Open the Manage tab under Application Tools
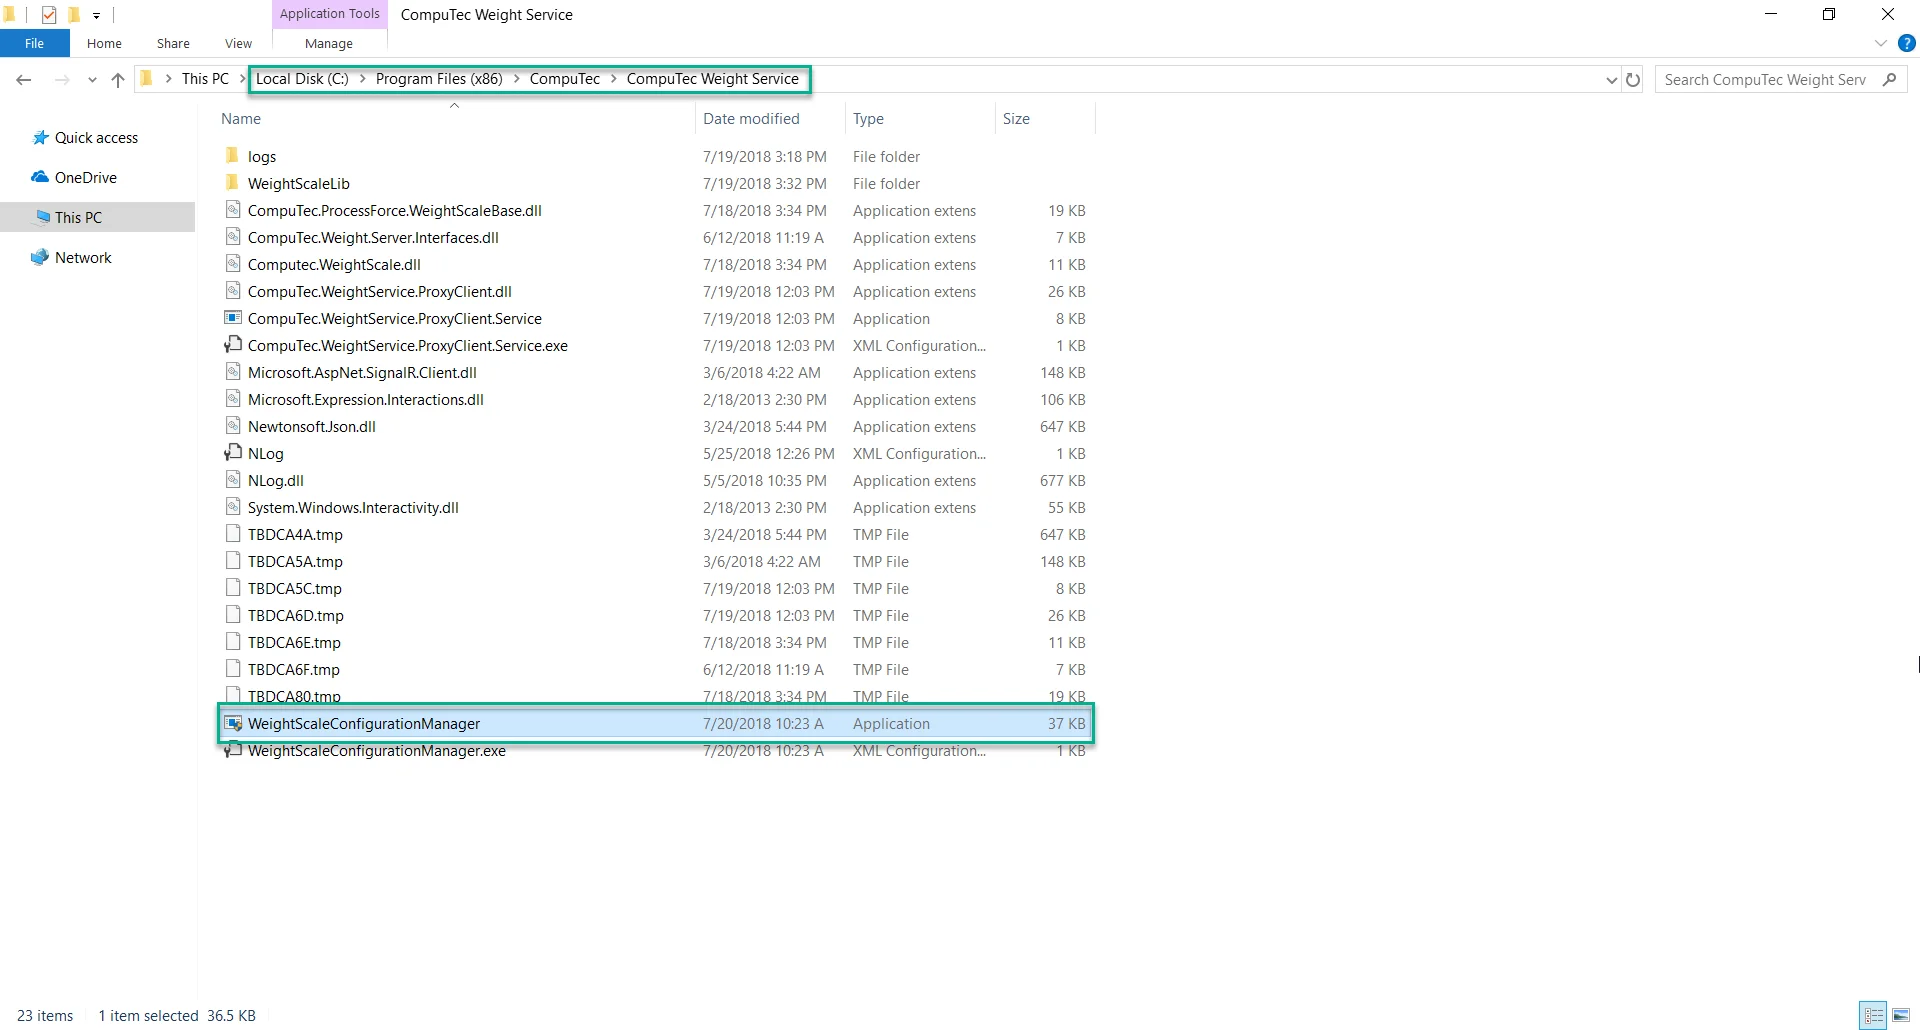The height and width of the screenshot is (1030, 1920). (328, 43)
